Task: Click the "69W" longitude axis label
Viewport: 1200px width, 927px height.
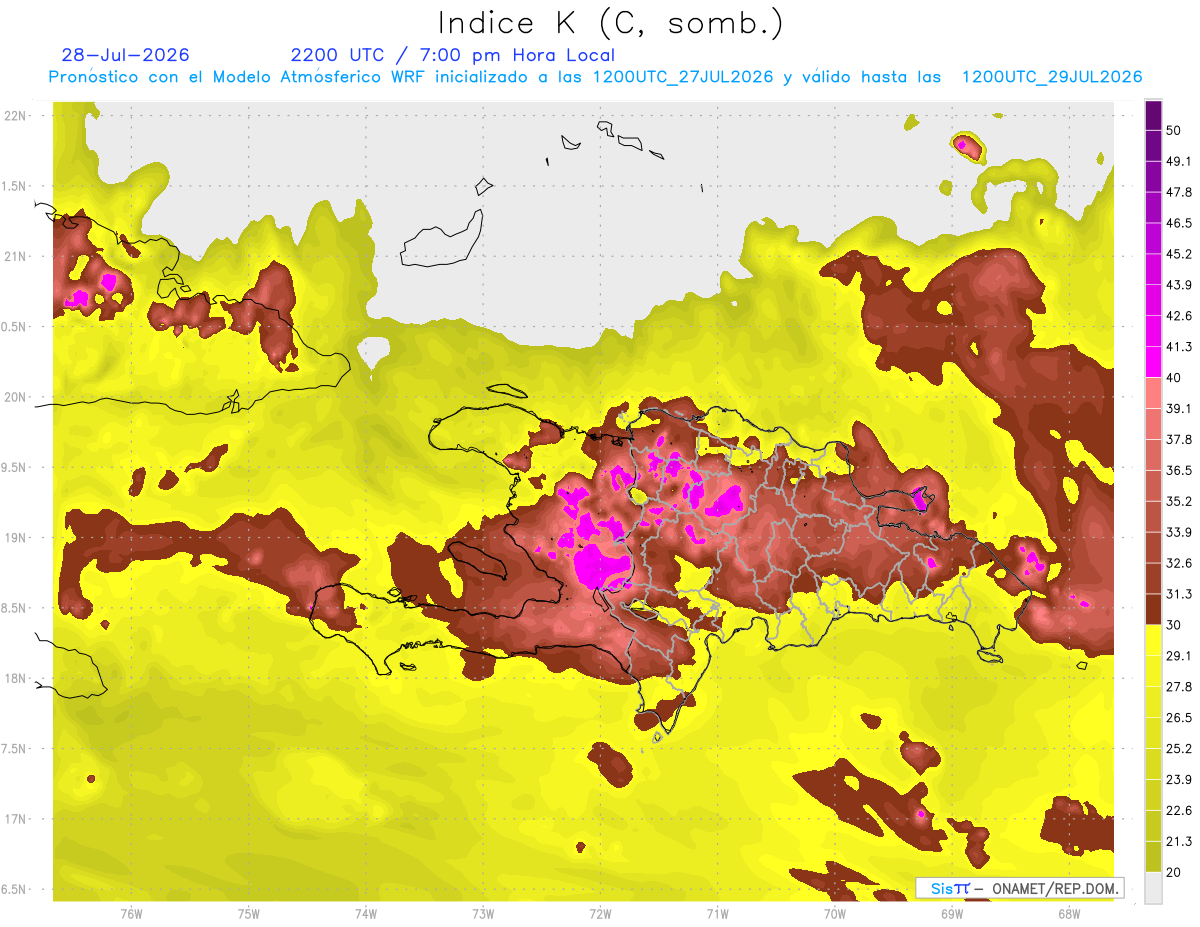Action: (x=952, y=913)
